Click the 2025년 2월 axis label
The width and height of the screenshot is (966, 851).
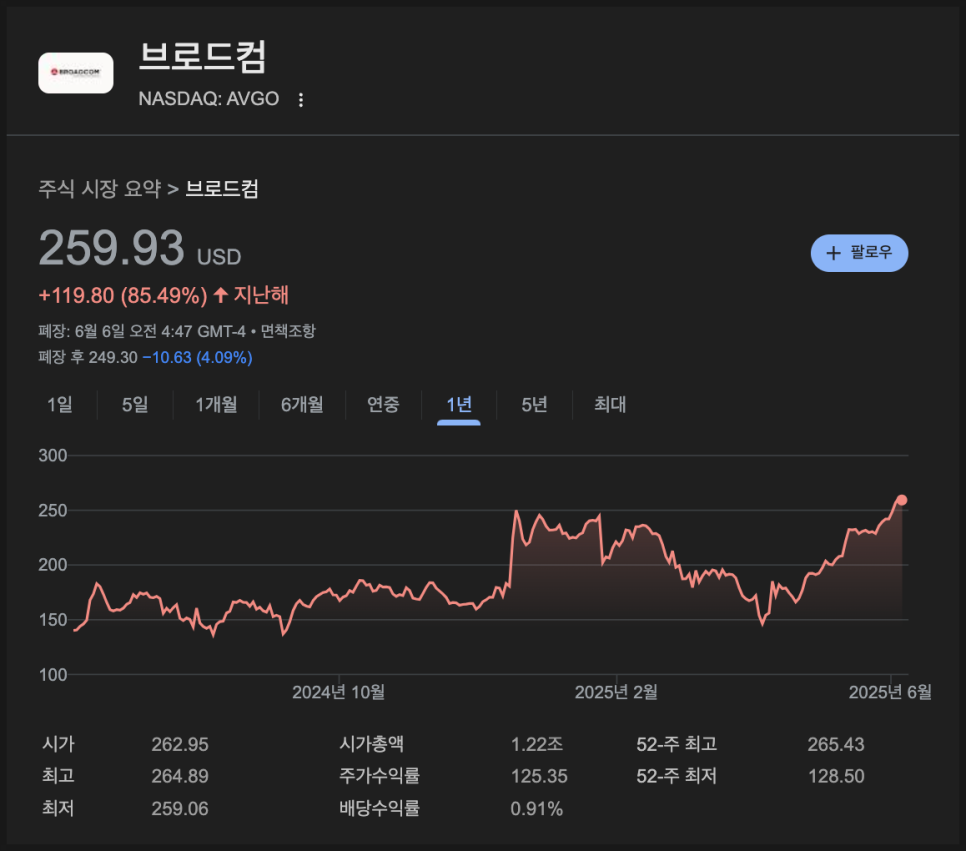[616, 693]
